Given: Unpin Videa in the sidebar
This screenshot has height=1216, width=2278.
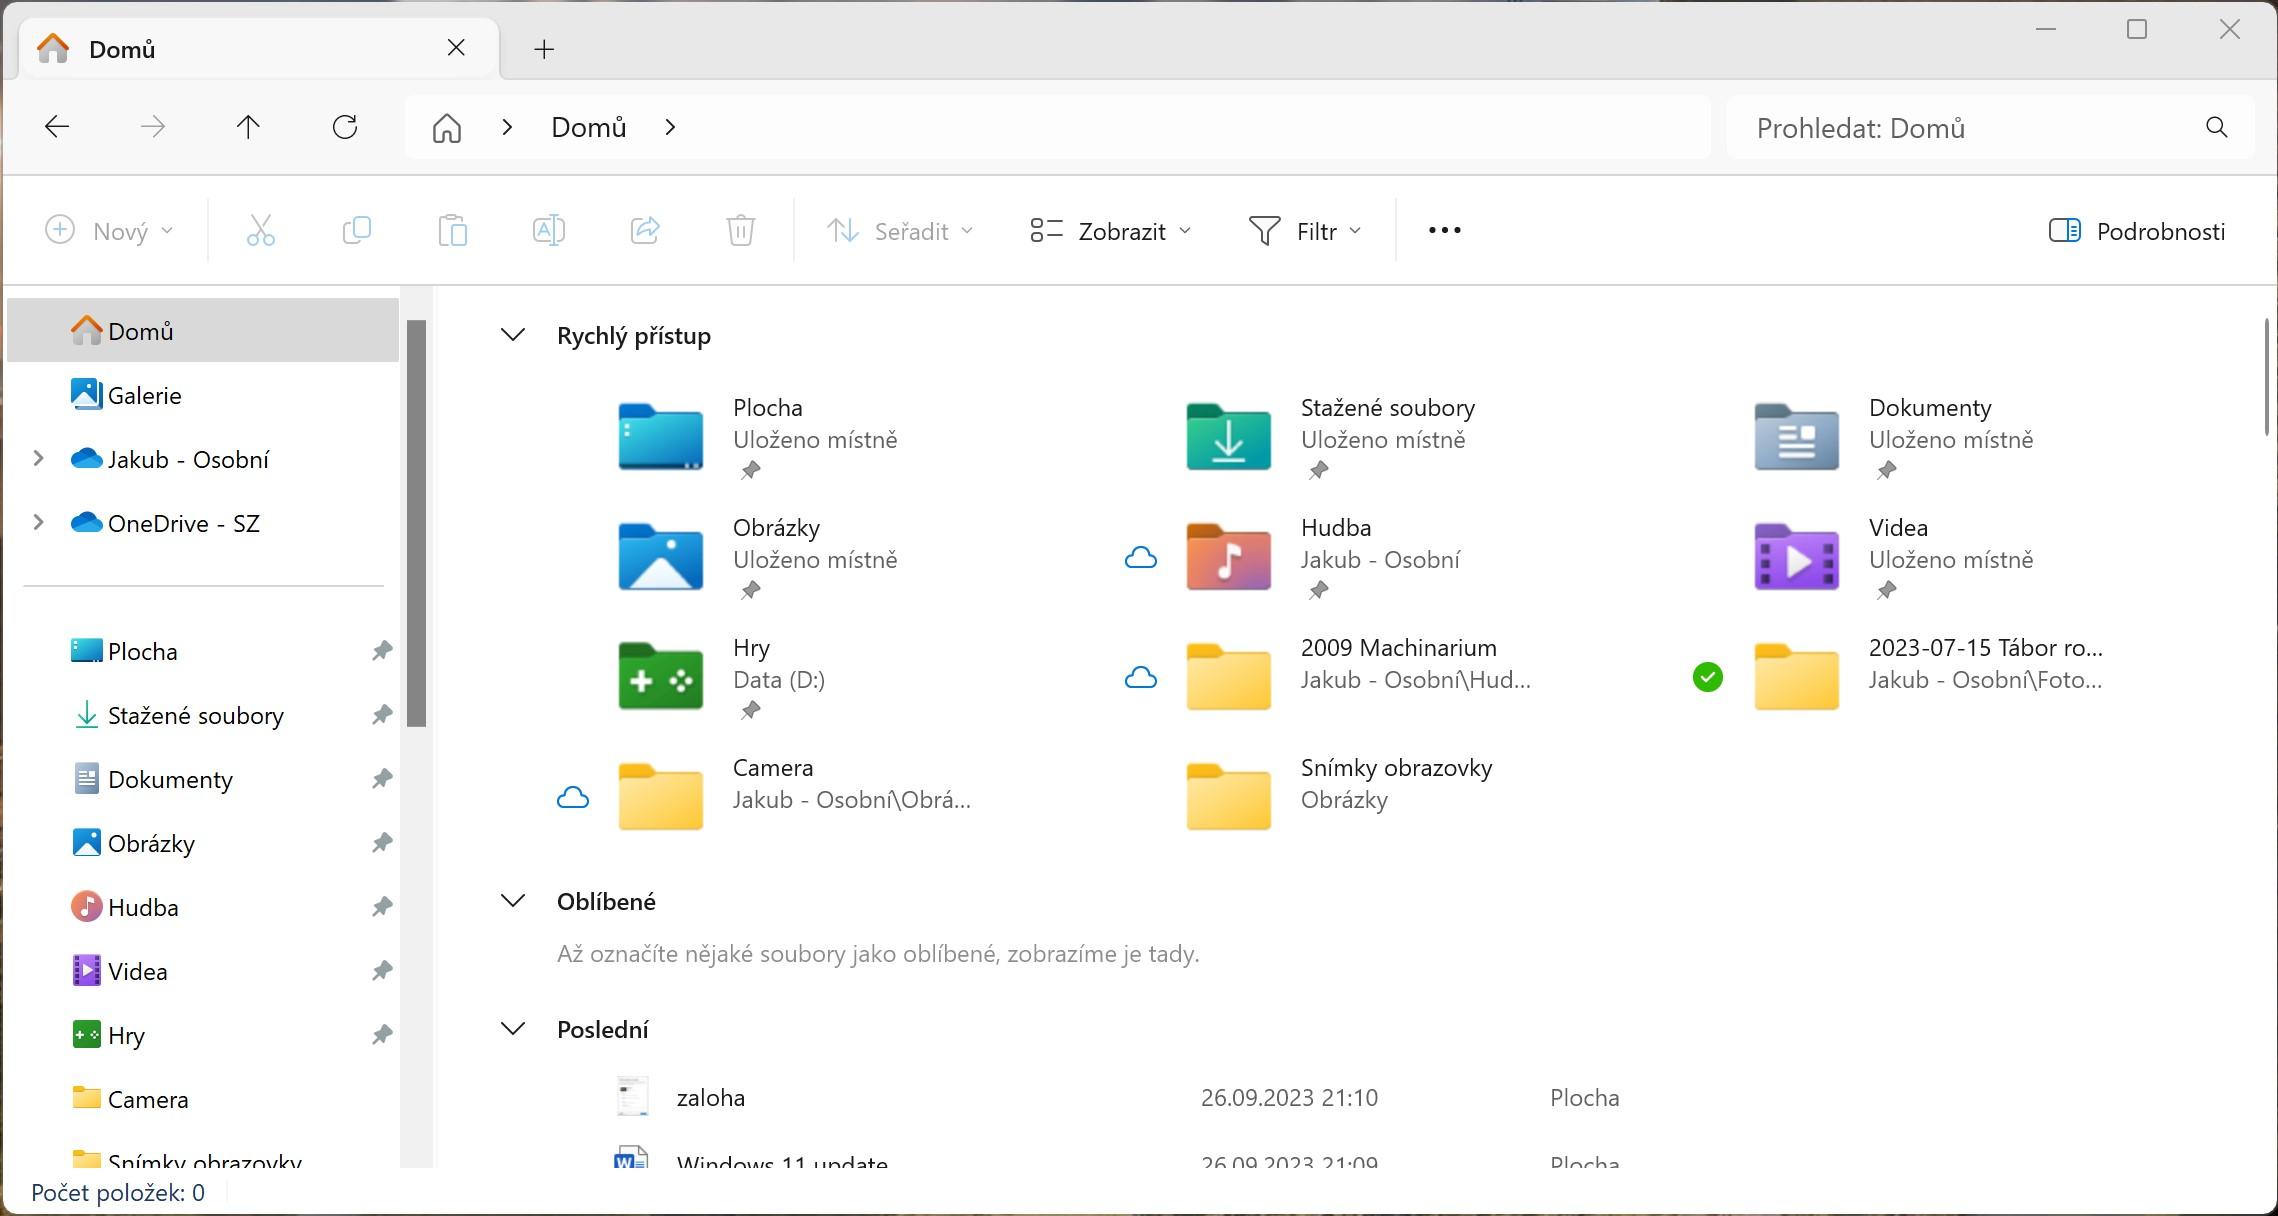Looking at the screenshot, I should (382, 971).
